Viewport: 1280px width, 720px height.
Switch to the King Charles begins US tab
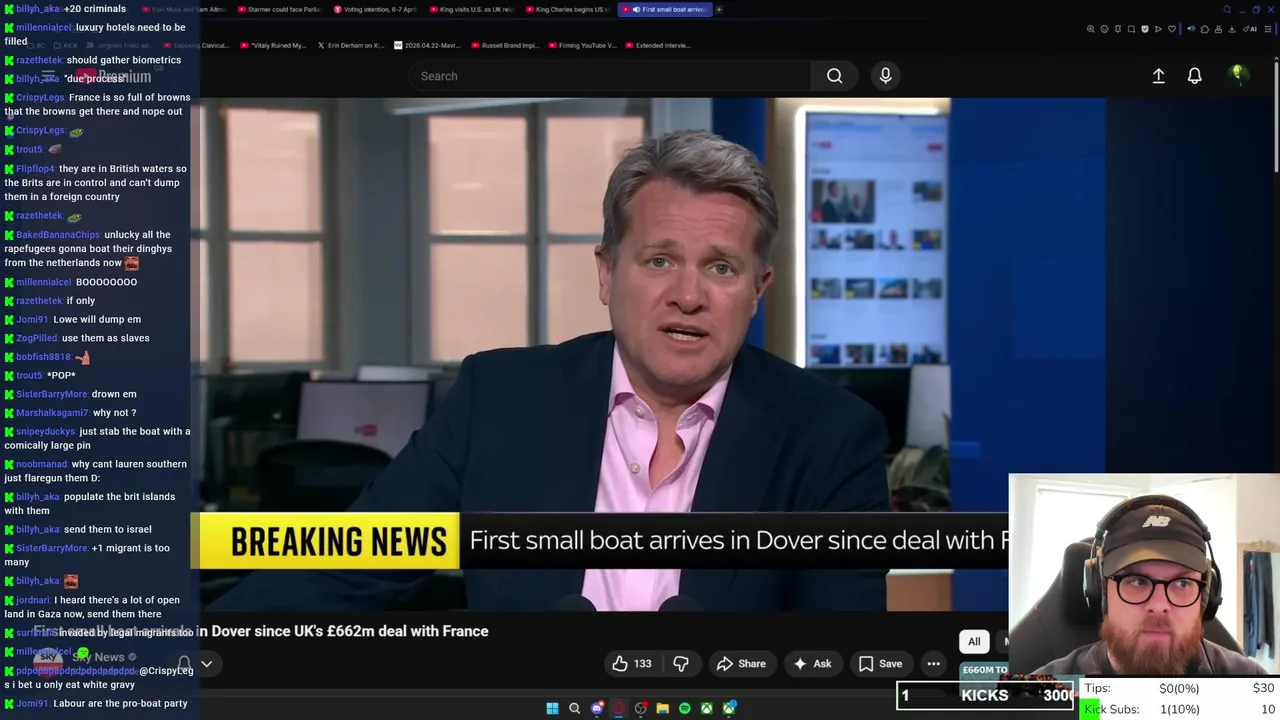click(568, 9)
